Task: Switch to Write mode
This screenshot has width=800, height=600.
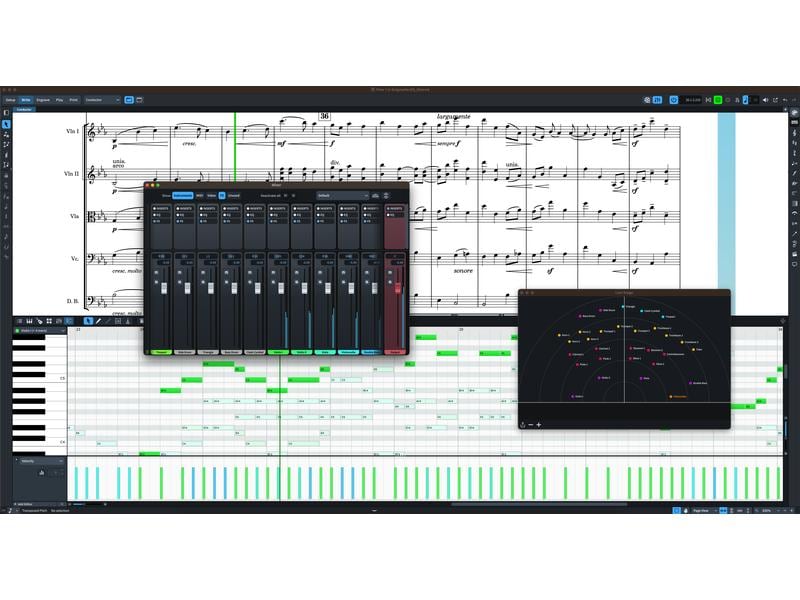Action: click(x=26, y=100)
